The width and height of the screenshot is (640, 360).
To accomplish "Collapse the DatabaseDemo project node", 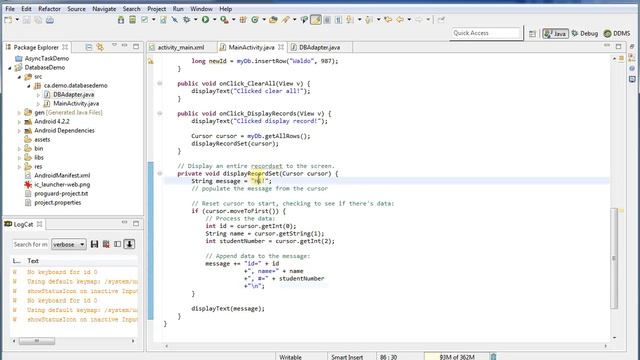I will 10,68.
